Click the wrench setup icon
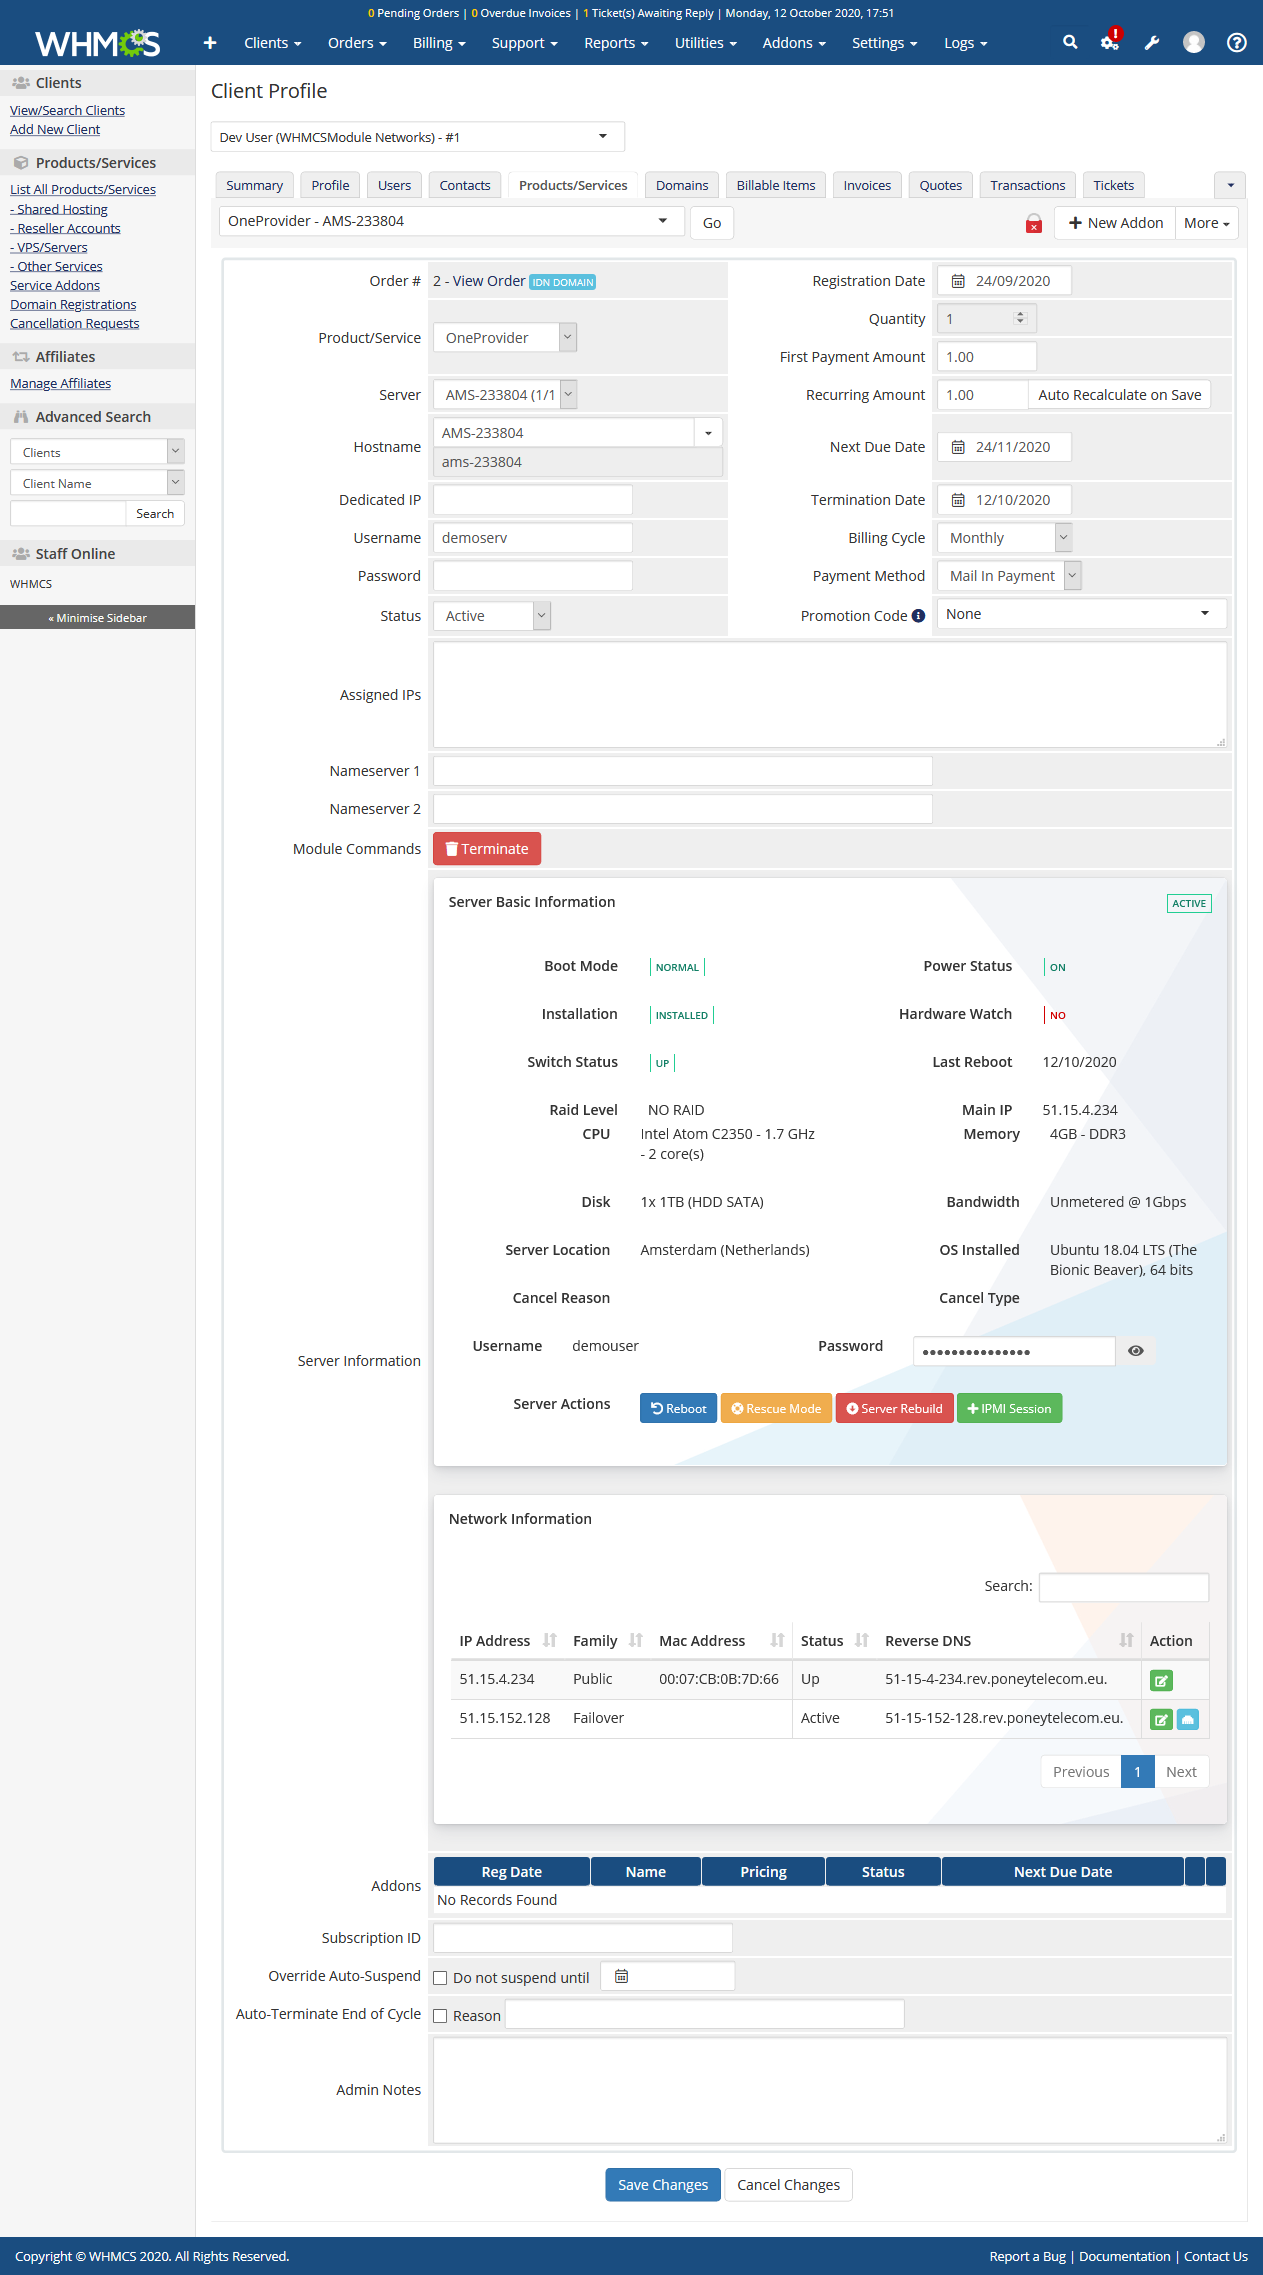Screen dimensions: 1263x2275 pos(1152,43)
